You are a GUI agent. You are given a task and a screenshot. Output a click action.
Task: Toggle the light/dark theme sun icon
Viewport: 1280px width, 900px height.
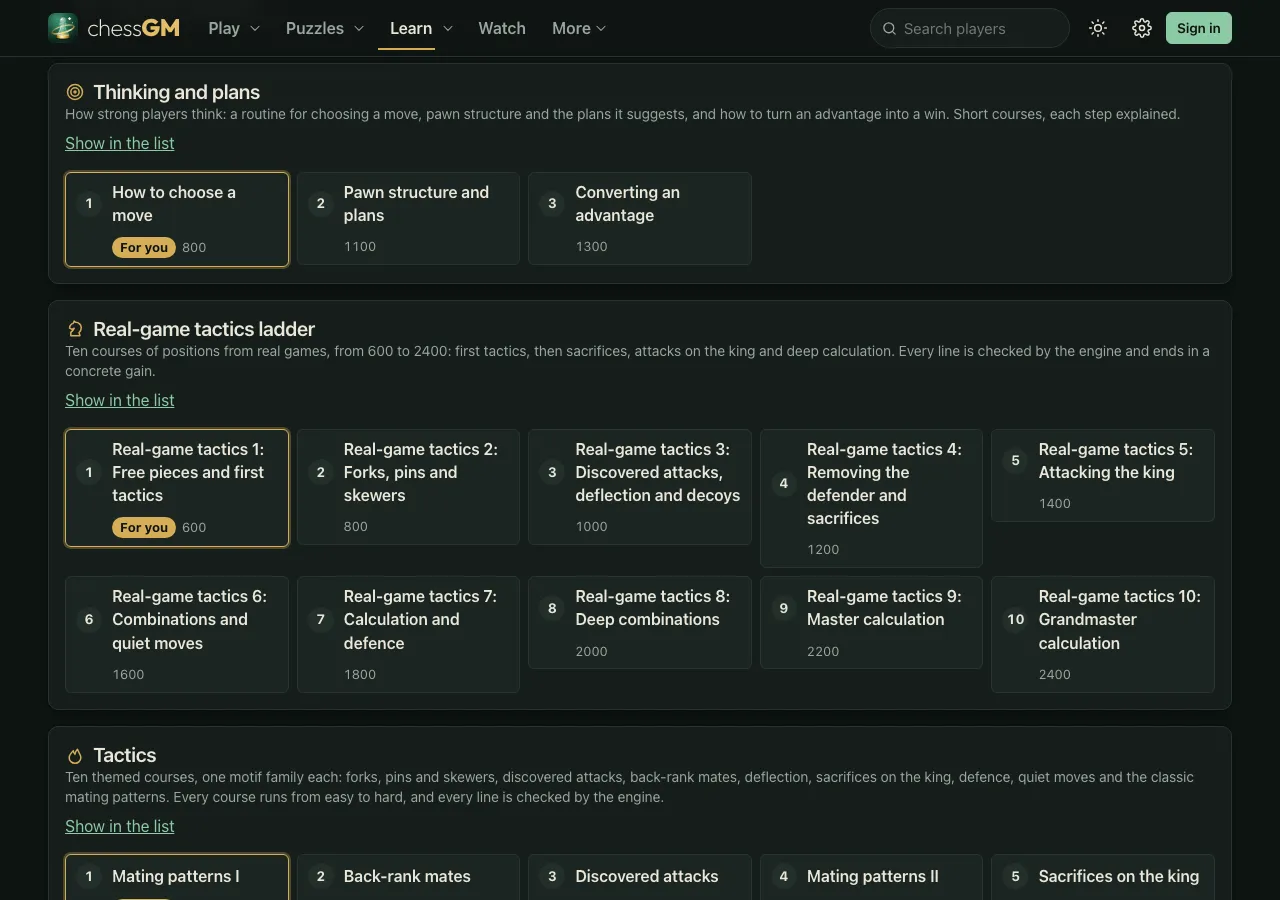click(x=1098, y=28)
